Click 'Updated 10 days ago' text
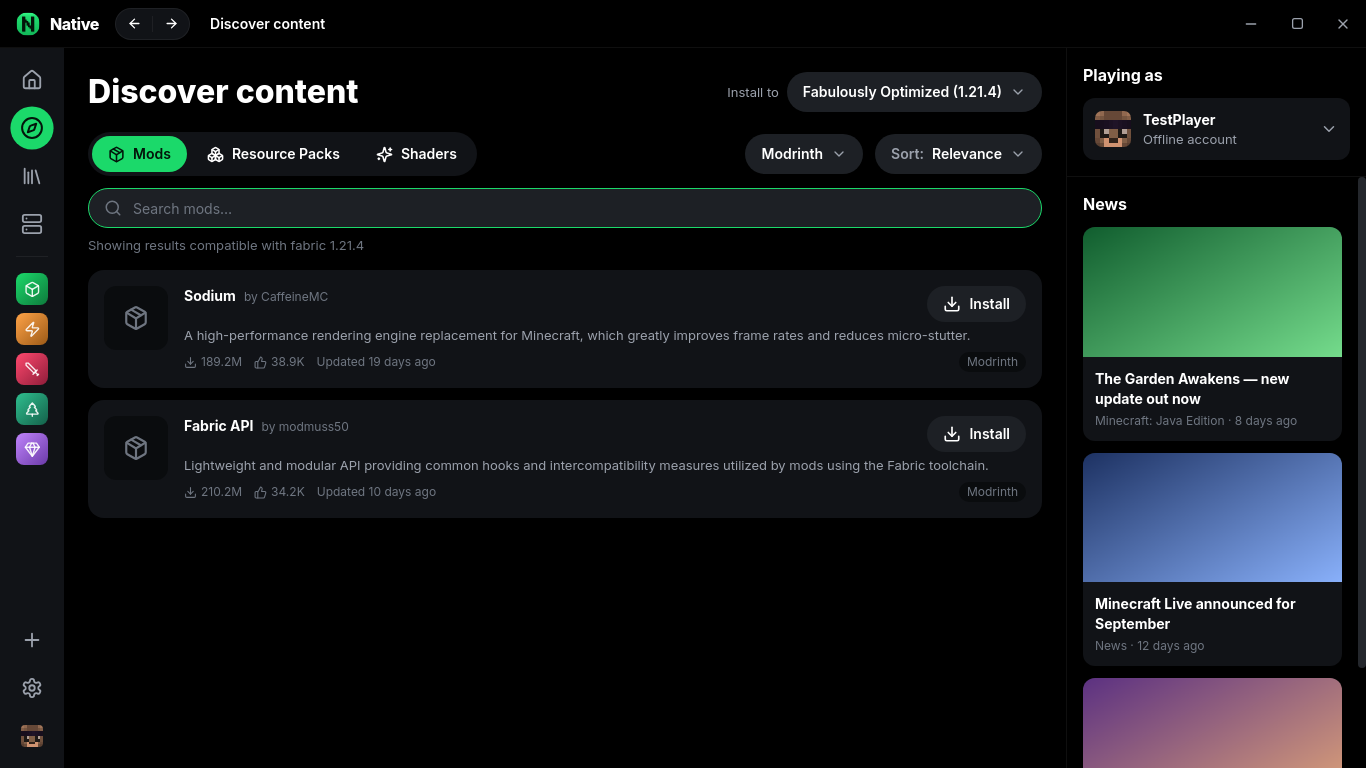The height and width of the screenshot is (768, 1366). click(376, 492)
